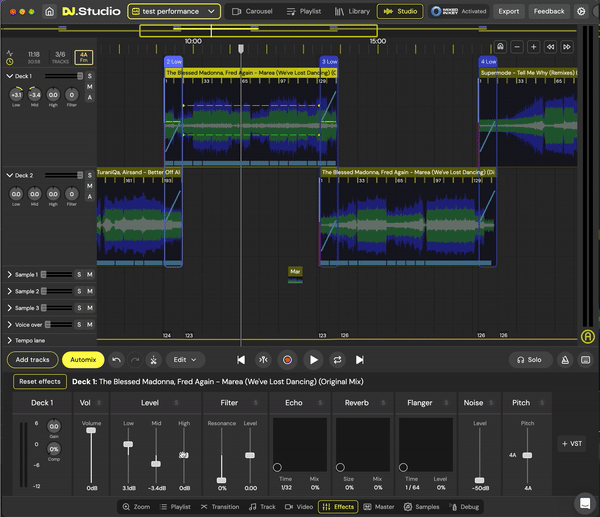Open the test performance project dropdown
This screenshot has width=600, height=517.
click(x=175, y=11)
